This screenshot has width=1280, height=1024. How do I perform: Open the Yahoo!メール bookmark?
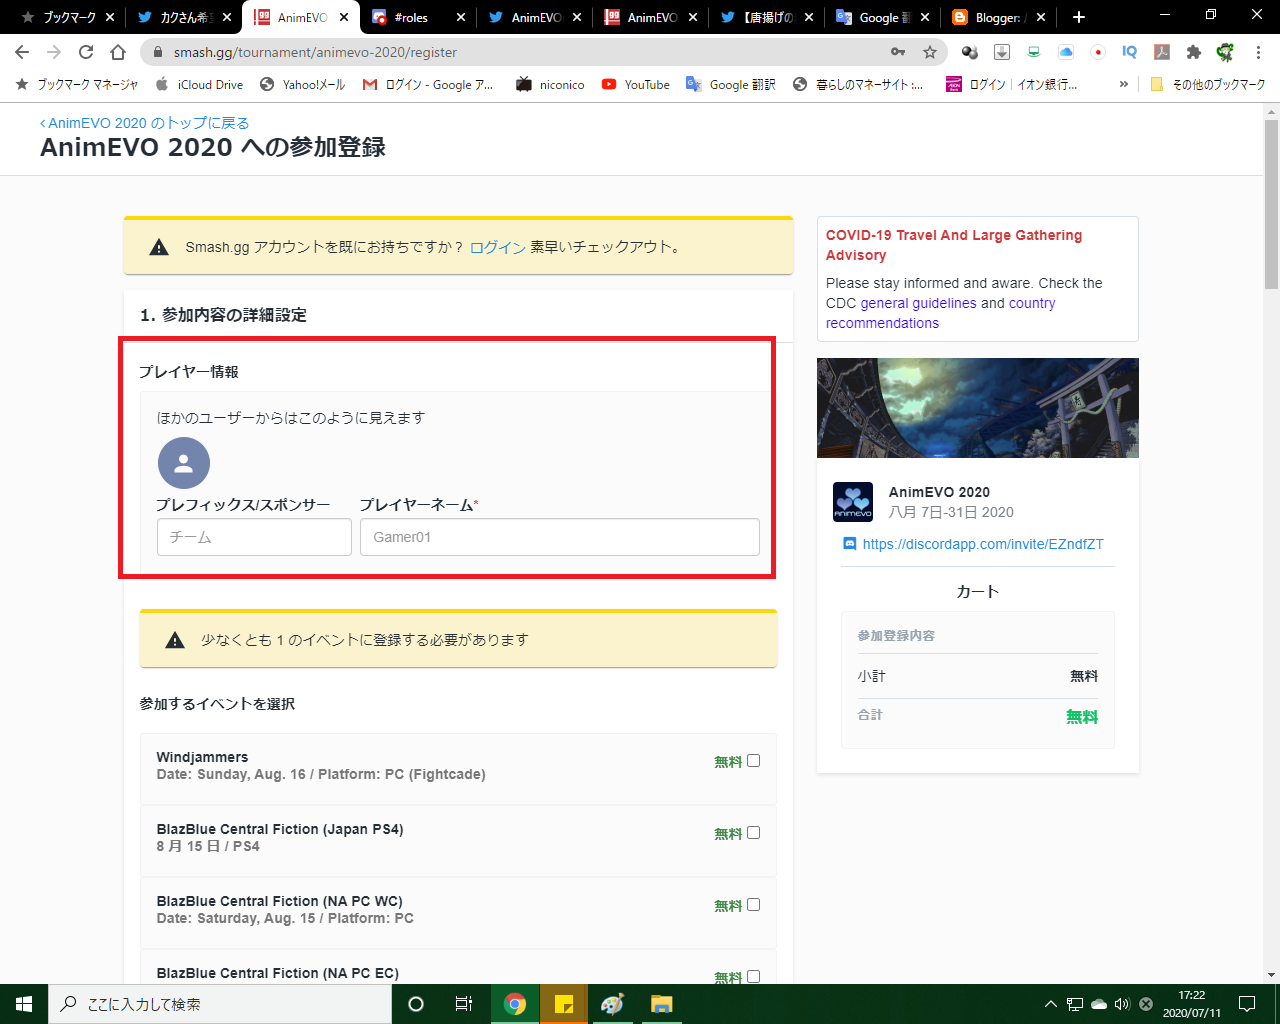coord(302,84)
